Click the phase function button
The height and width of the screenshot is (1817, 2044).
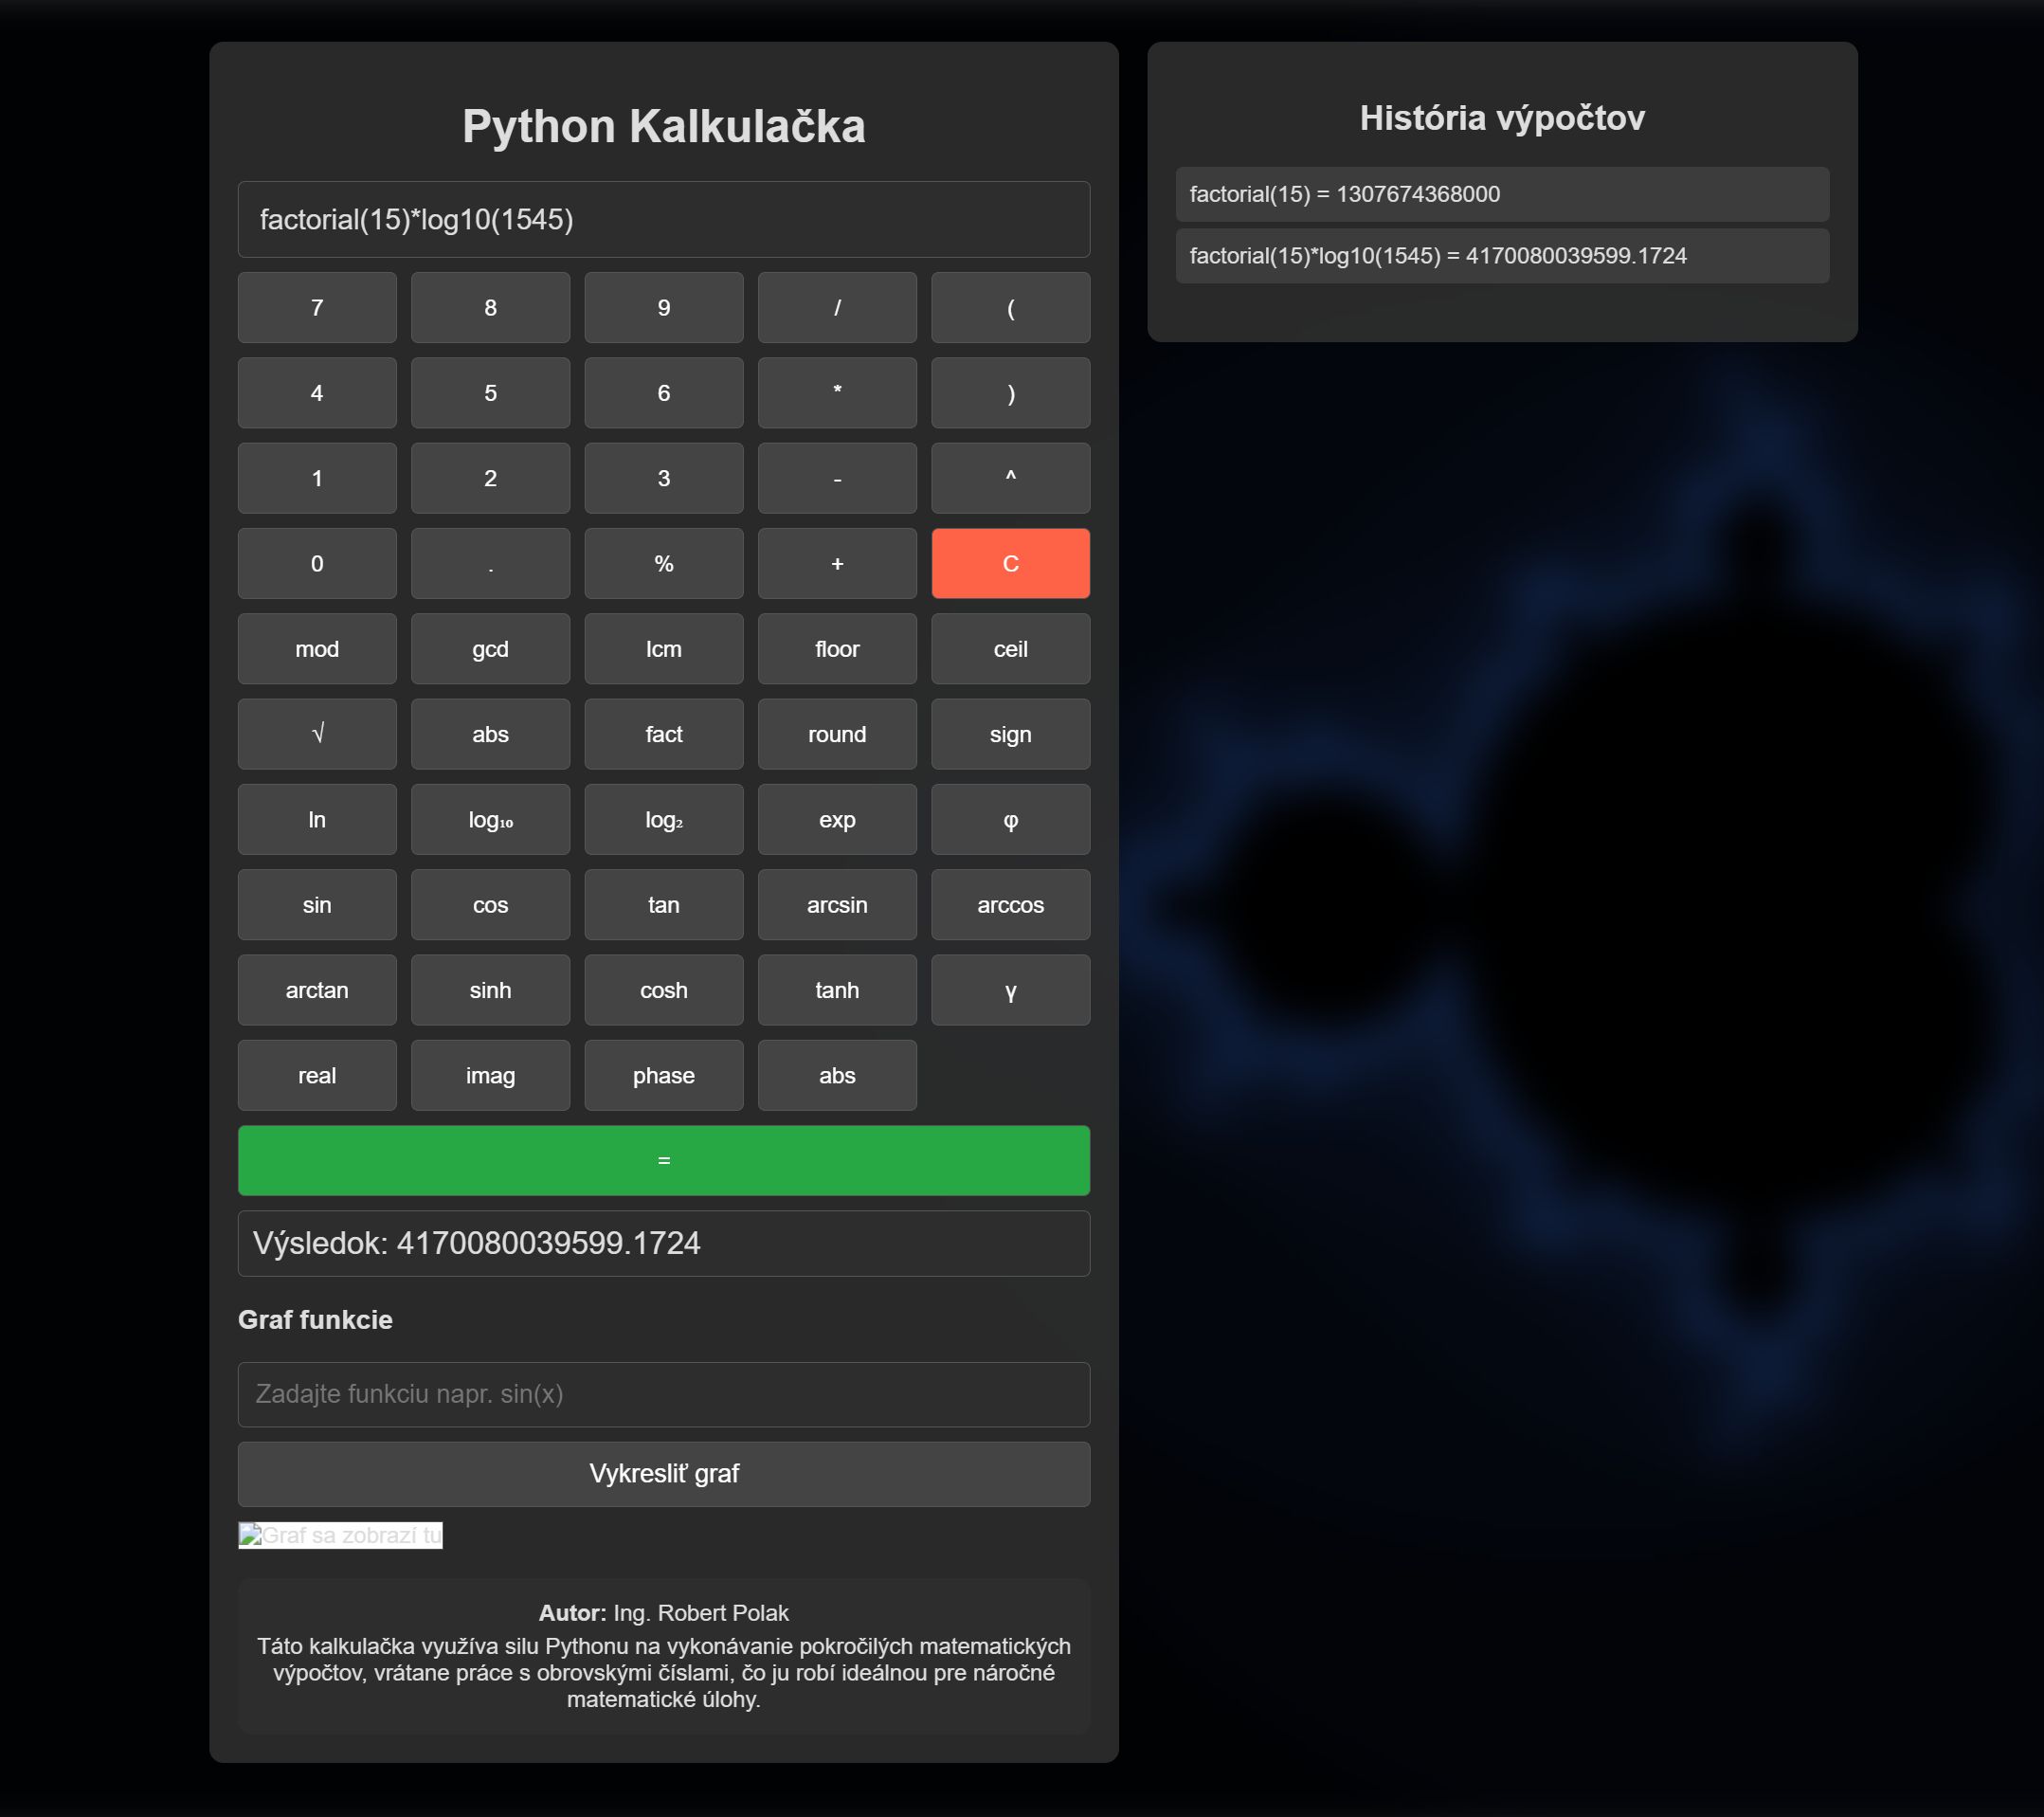pos(664,1075)
